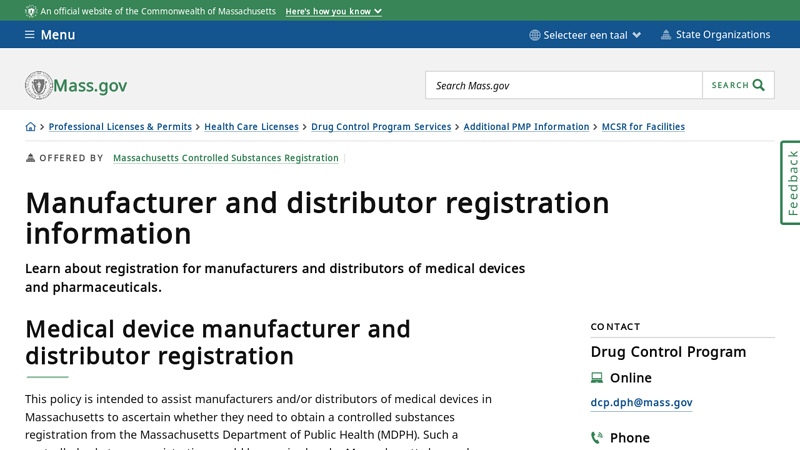Click the Medical device manufacturer and distributor heading
Viewport: 800px width, 450px height.
click(218, 342)
